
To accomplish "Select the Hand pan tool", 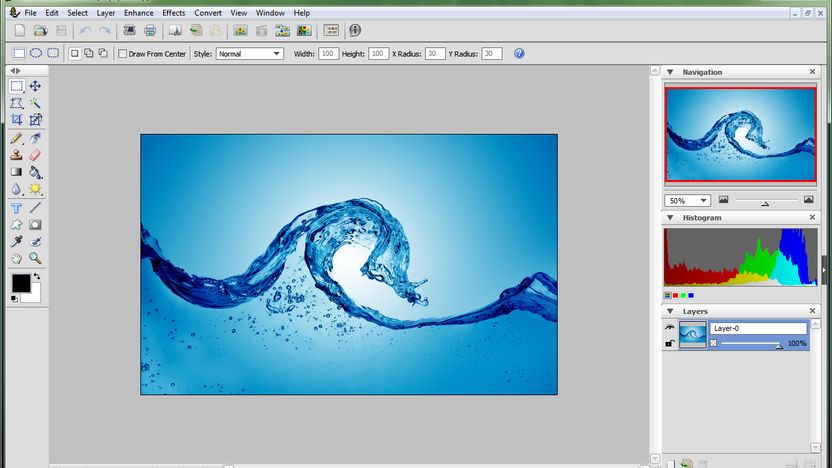I will pos(16,258).
